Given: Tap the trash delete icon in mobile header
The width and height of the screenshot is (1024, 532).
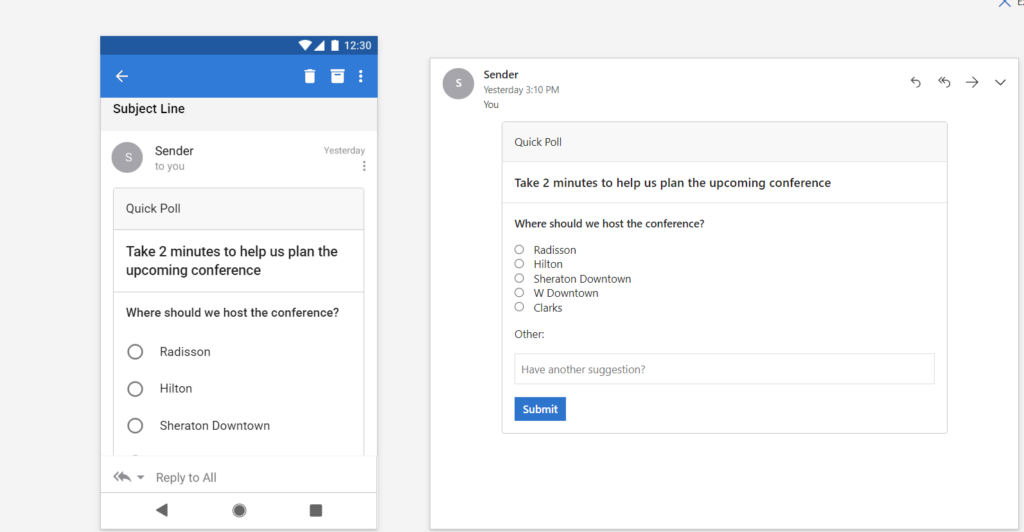Looking at the screenshot, I should (310, 76).
